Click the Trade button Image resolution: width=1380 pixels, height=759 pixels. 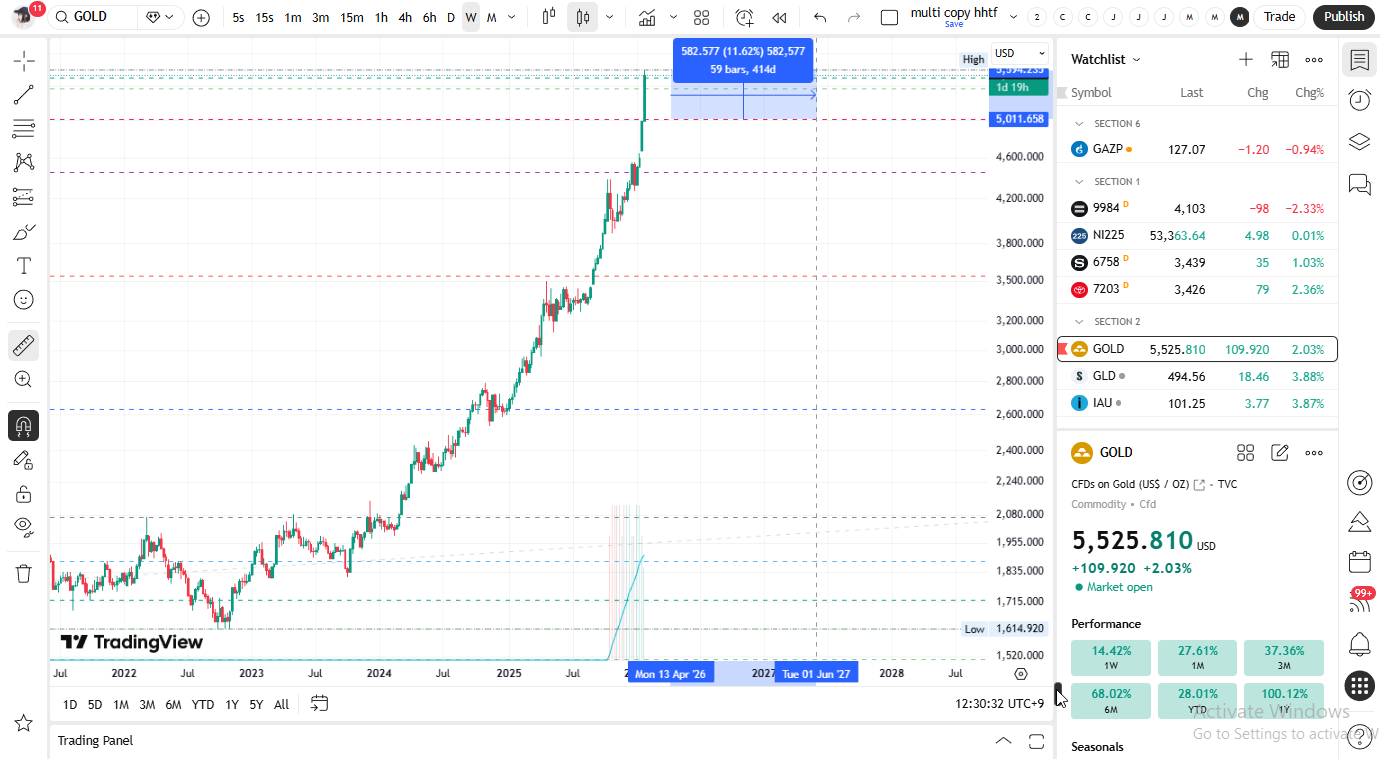point(1279,17)
